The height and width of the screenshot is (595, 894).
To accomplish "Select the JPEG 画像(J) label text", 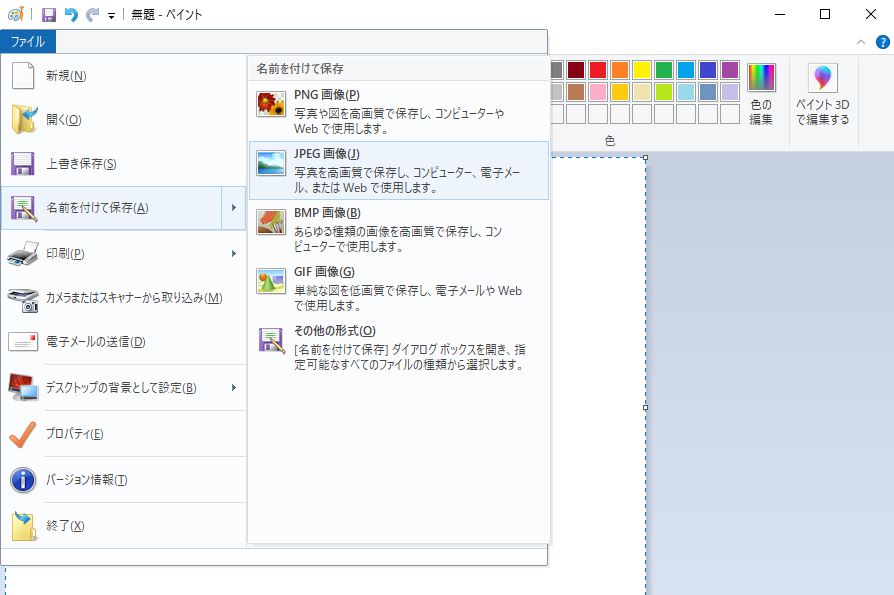I will point(327,154).
